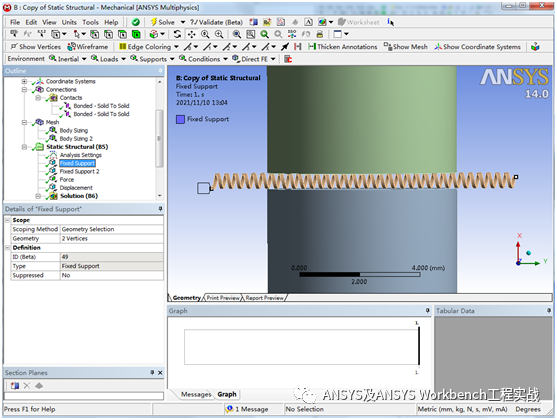This screenshot has width=557, height=420.
Task: Click the colored cube icon at toolbar end
Action: (x=535, y=47)
